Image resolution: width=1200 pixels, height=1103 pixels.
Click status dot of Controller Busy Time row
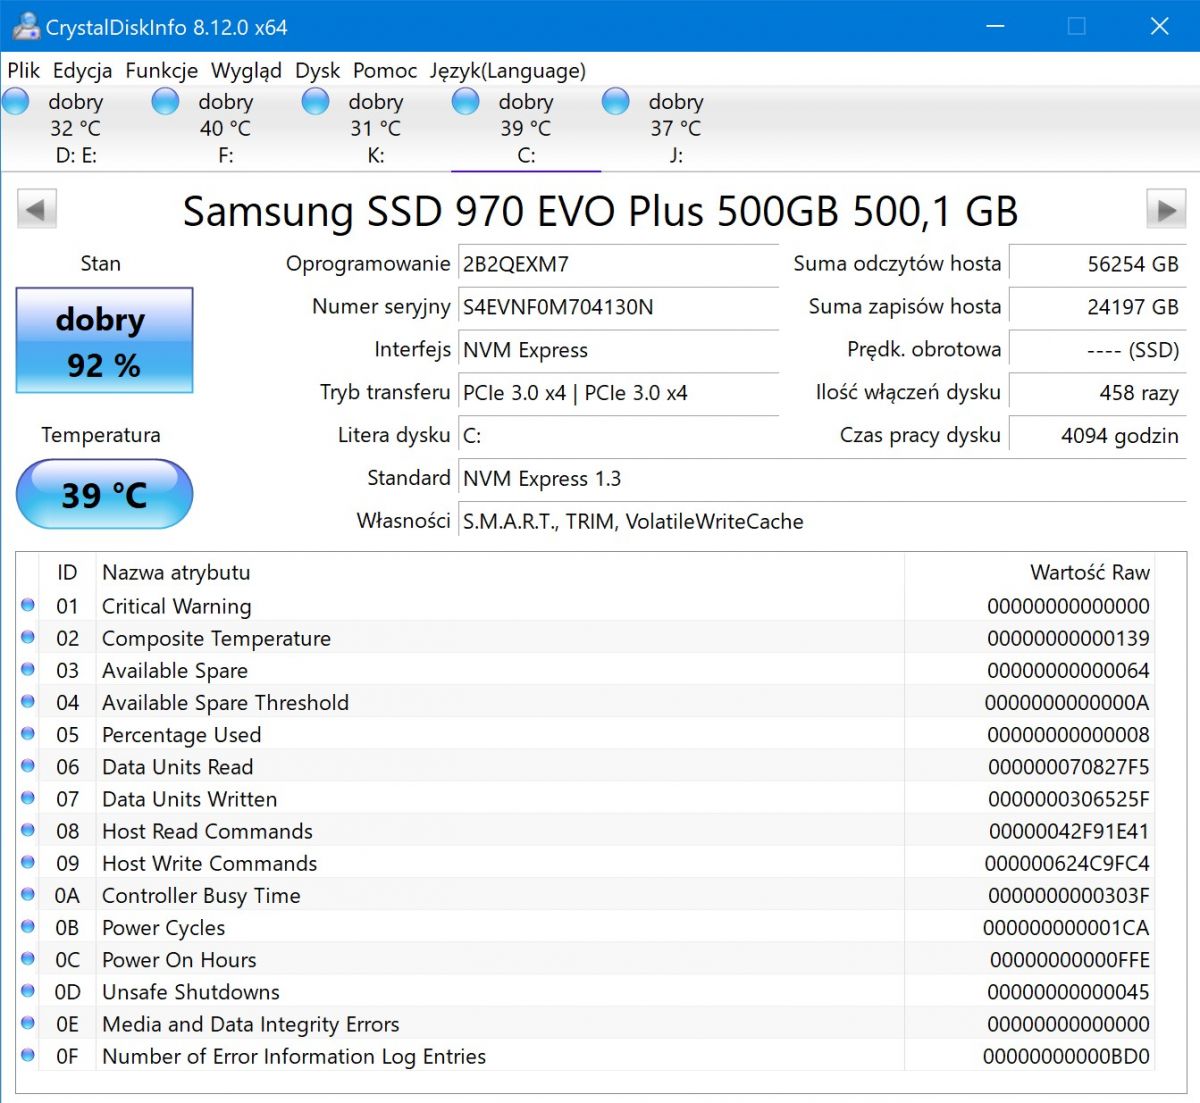point(28,894)
